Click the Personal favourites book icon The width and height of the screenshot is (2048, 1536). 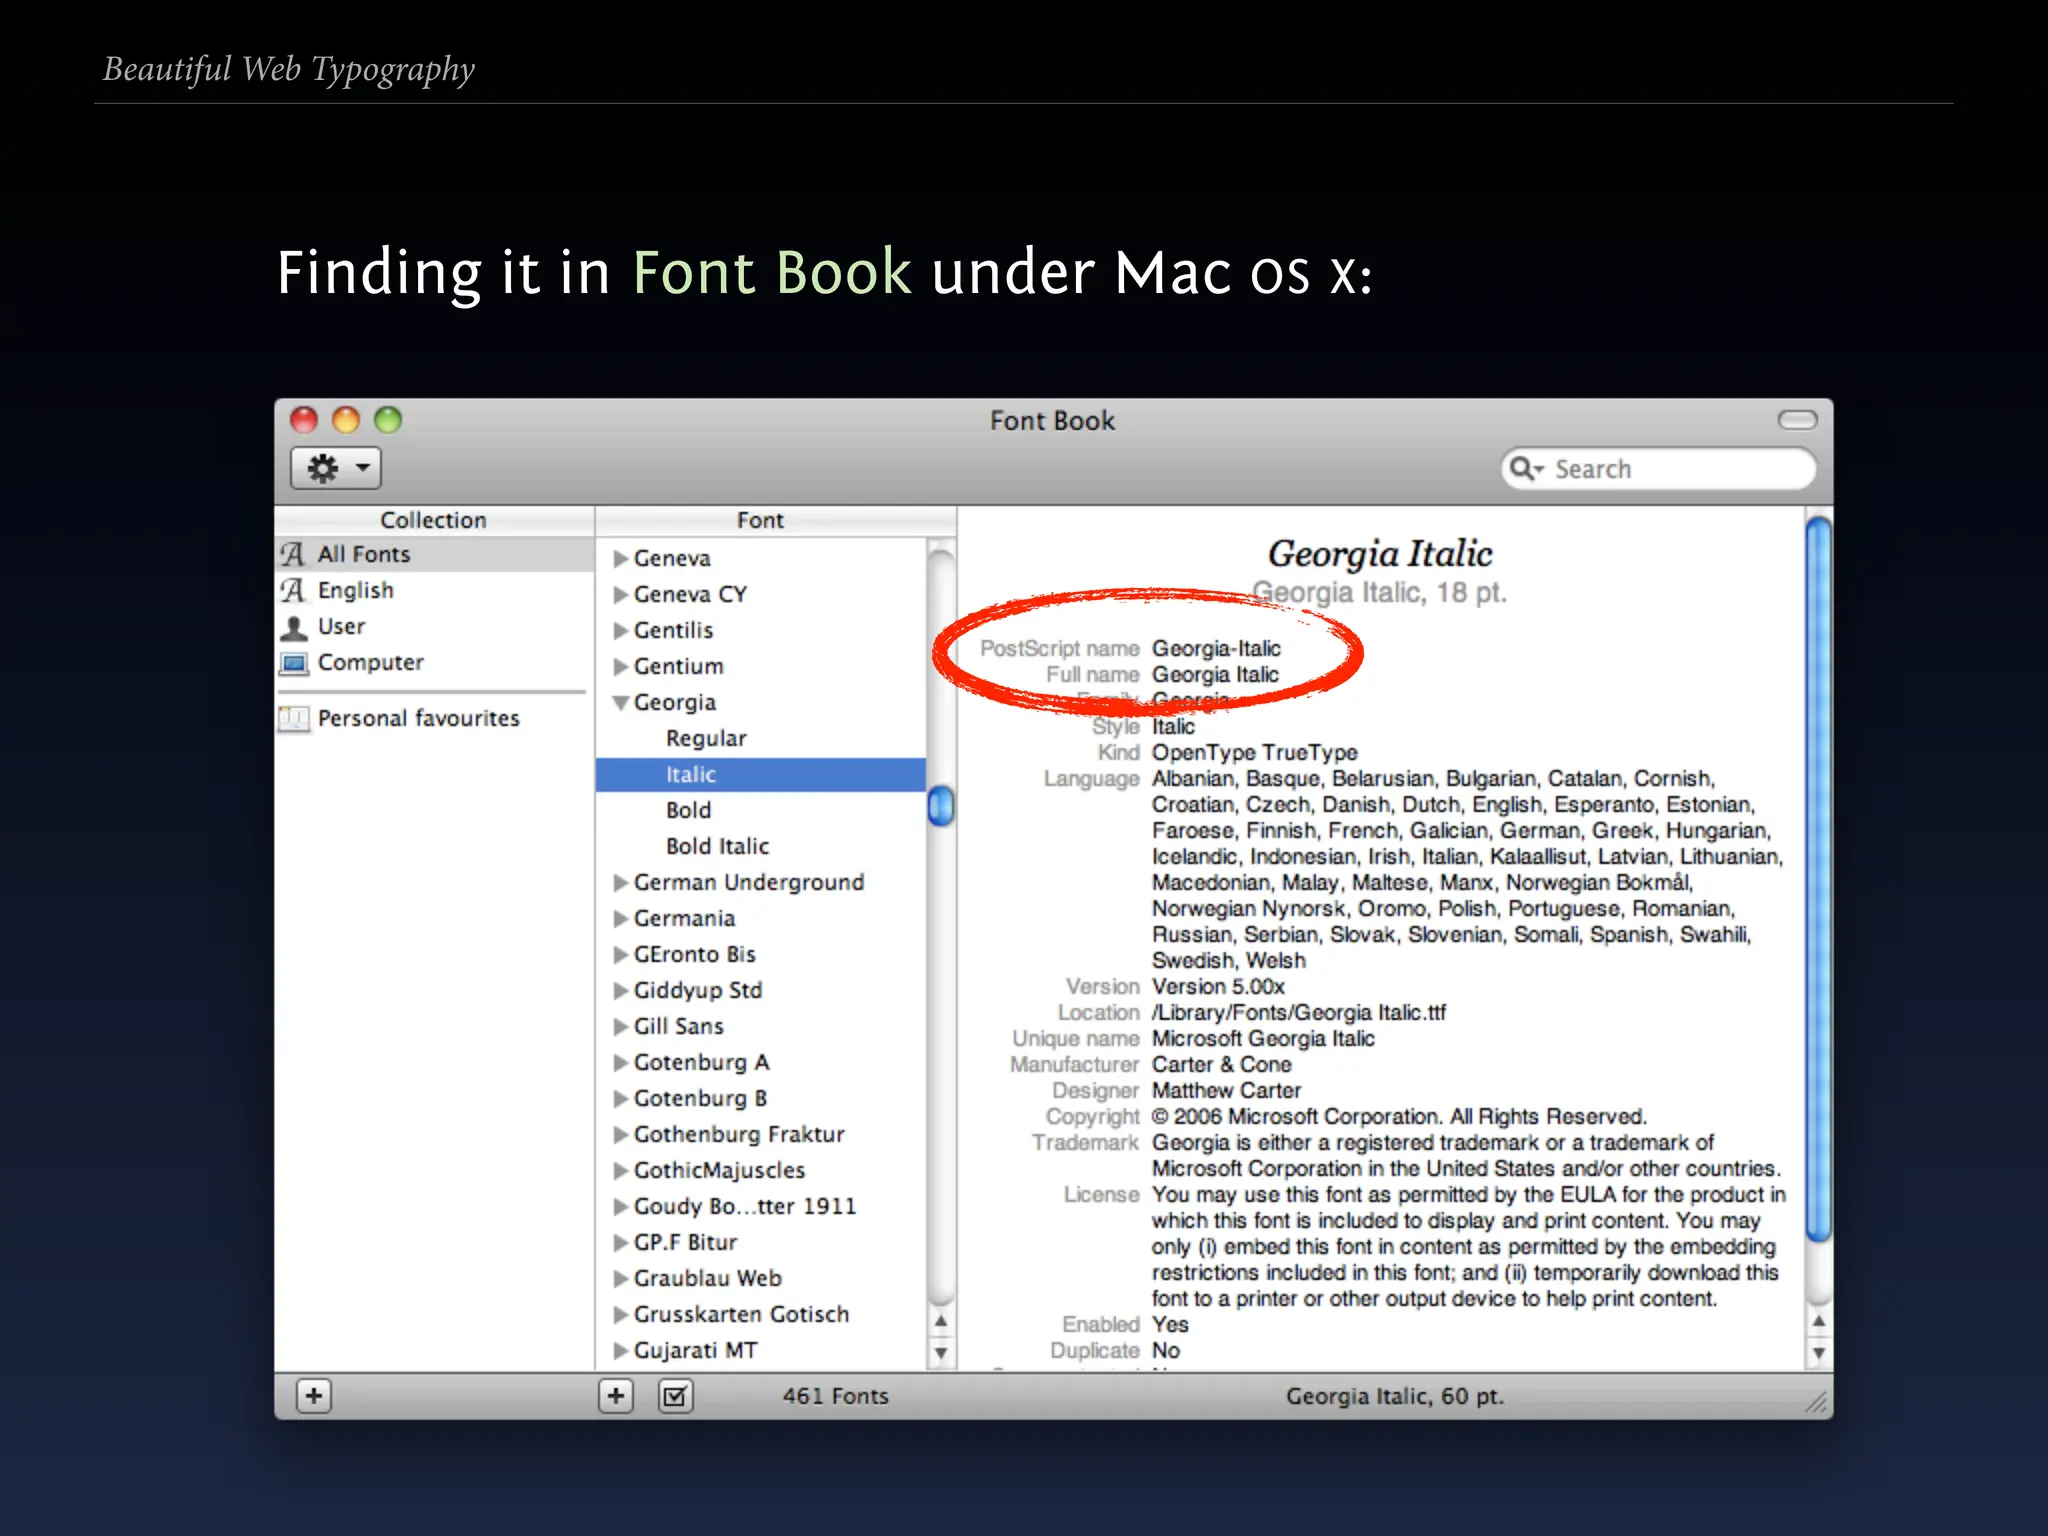(x=293, y=718)
